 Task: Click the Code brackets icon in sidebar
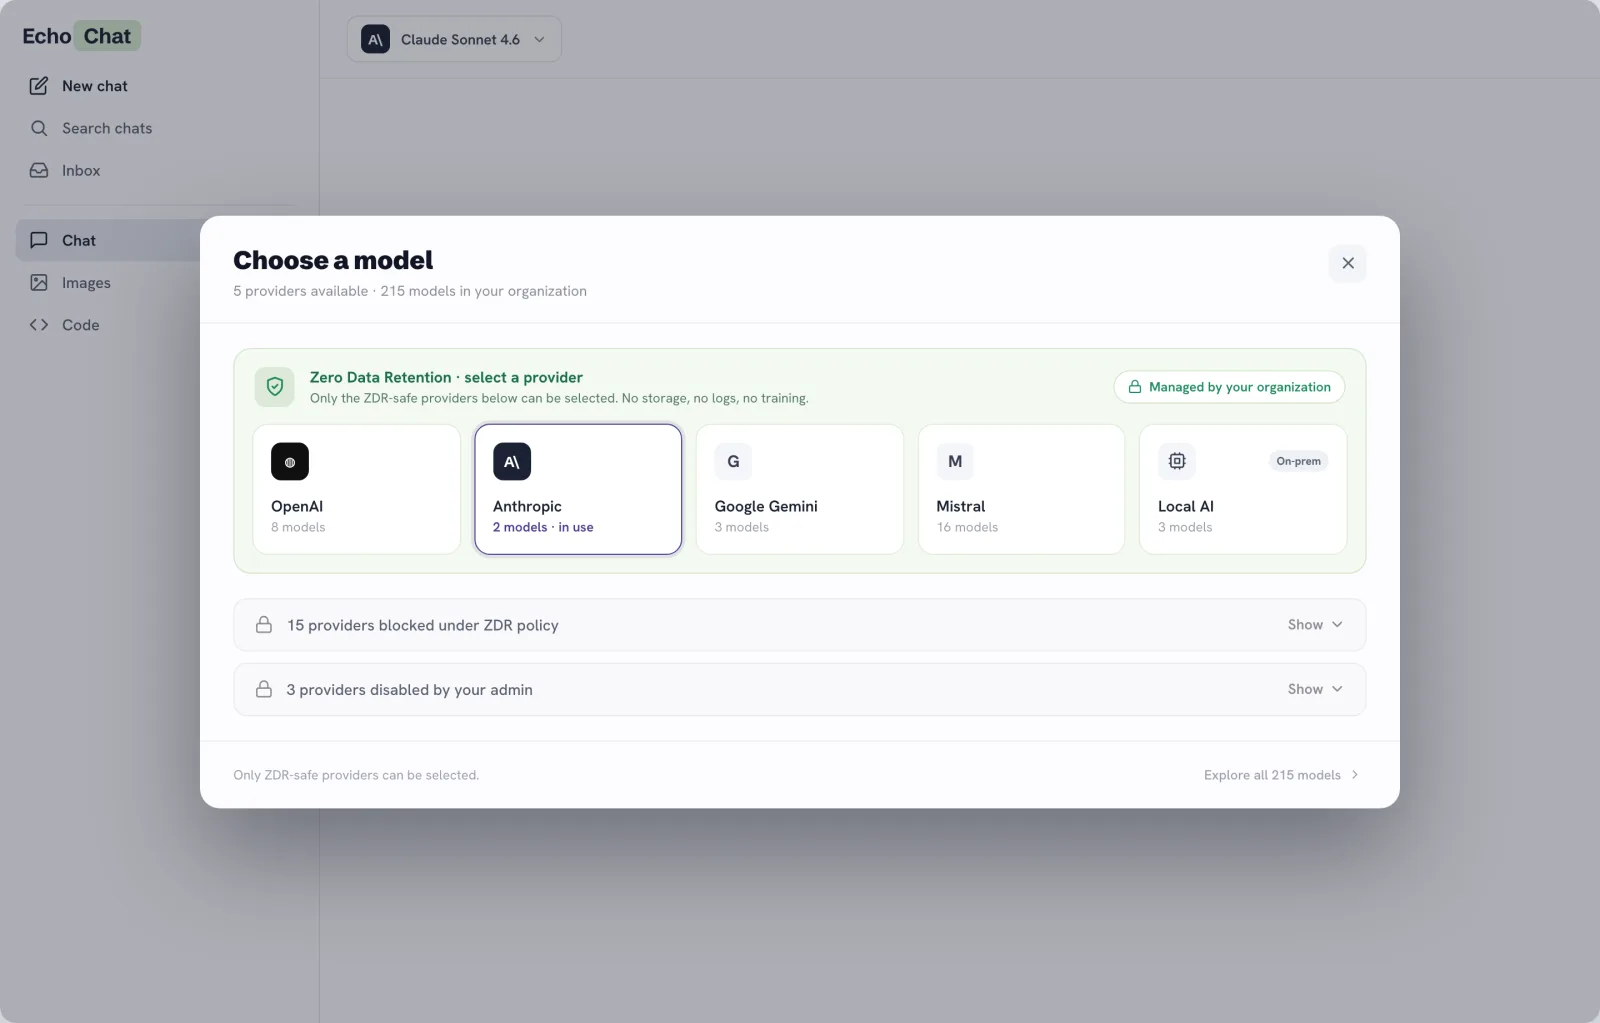(x=39, y=325)
